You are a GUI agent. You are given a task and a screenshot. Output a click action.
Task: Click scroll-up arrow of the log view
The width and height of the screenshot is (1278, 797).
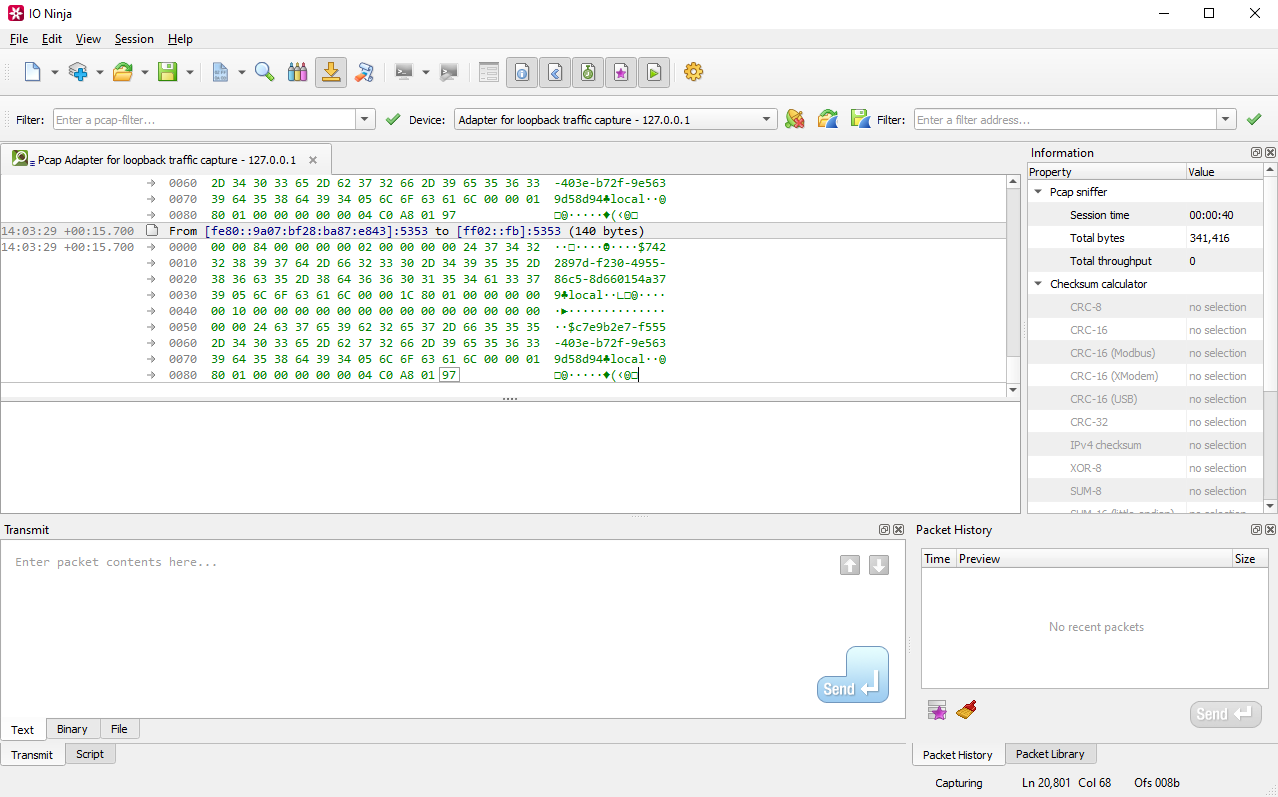tap(1013, 183)
